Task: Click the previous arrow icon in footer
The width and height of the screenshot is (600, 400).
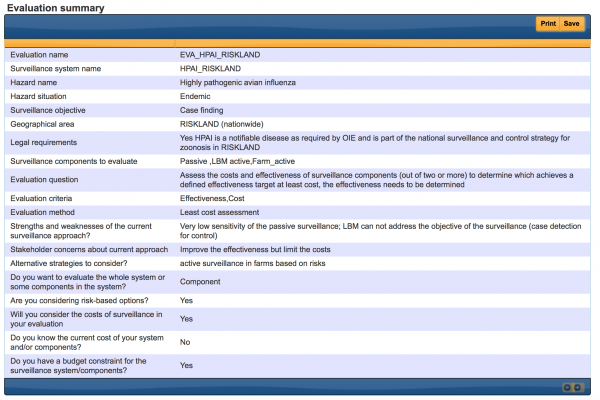Action: (567, 386)
